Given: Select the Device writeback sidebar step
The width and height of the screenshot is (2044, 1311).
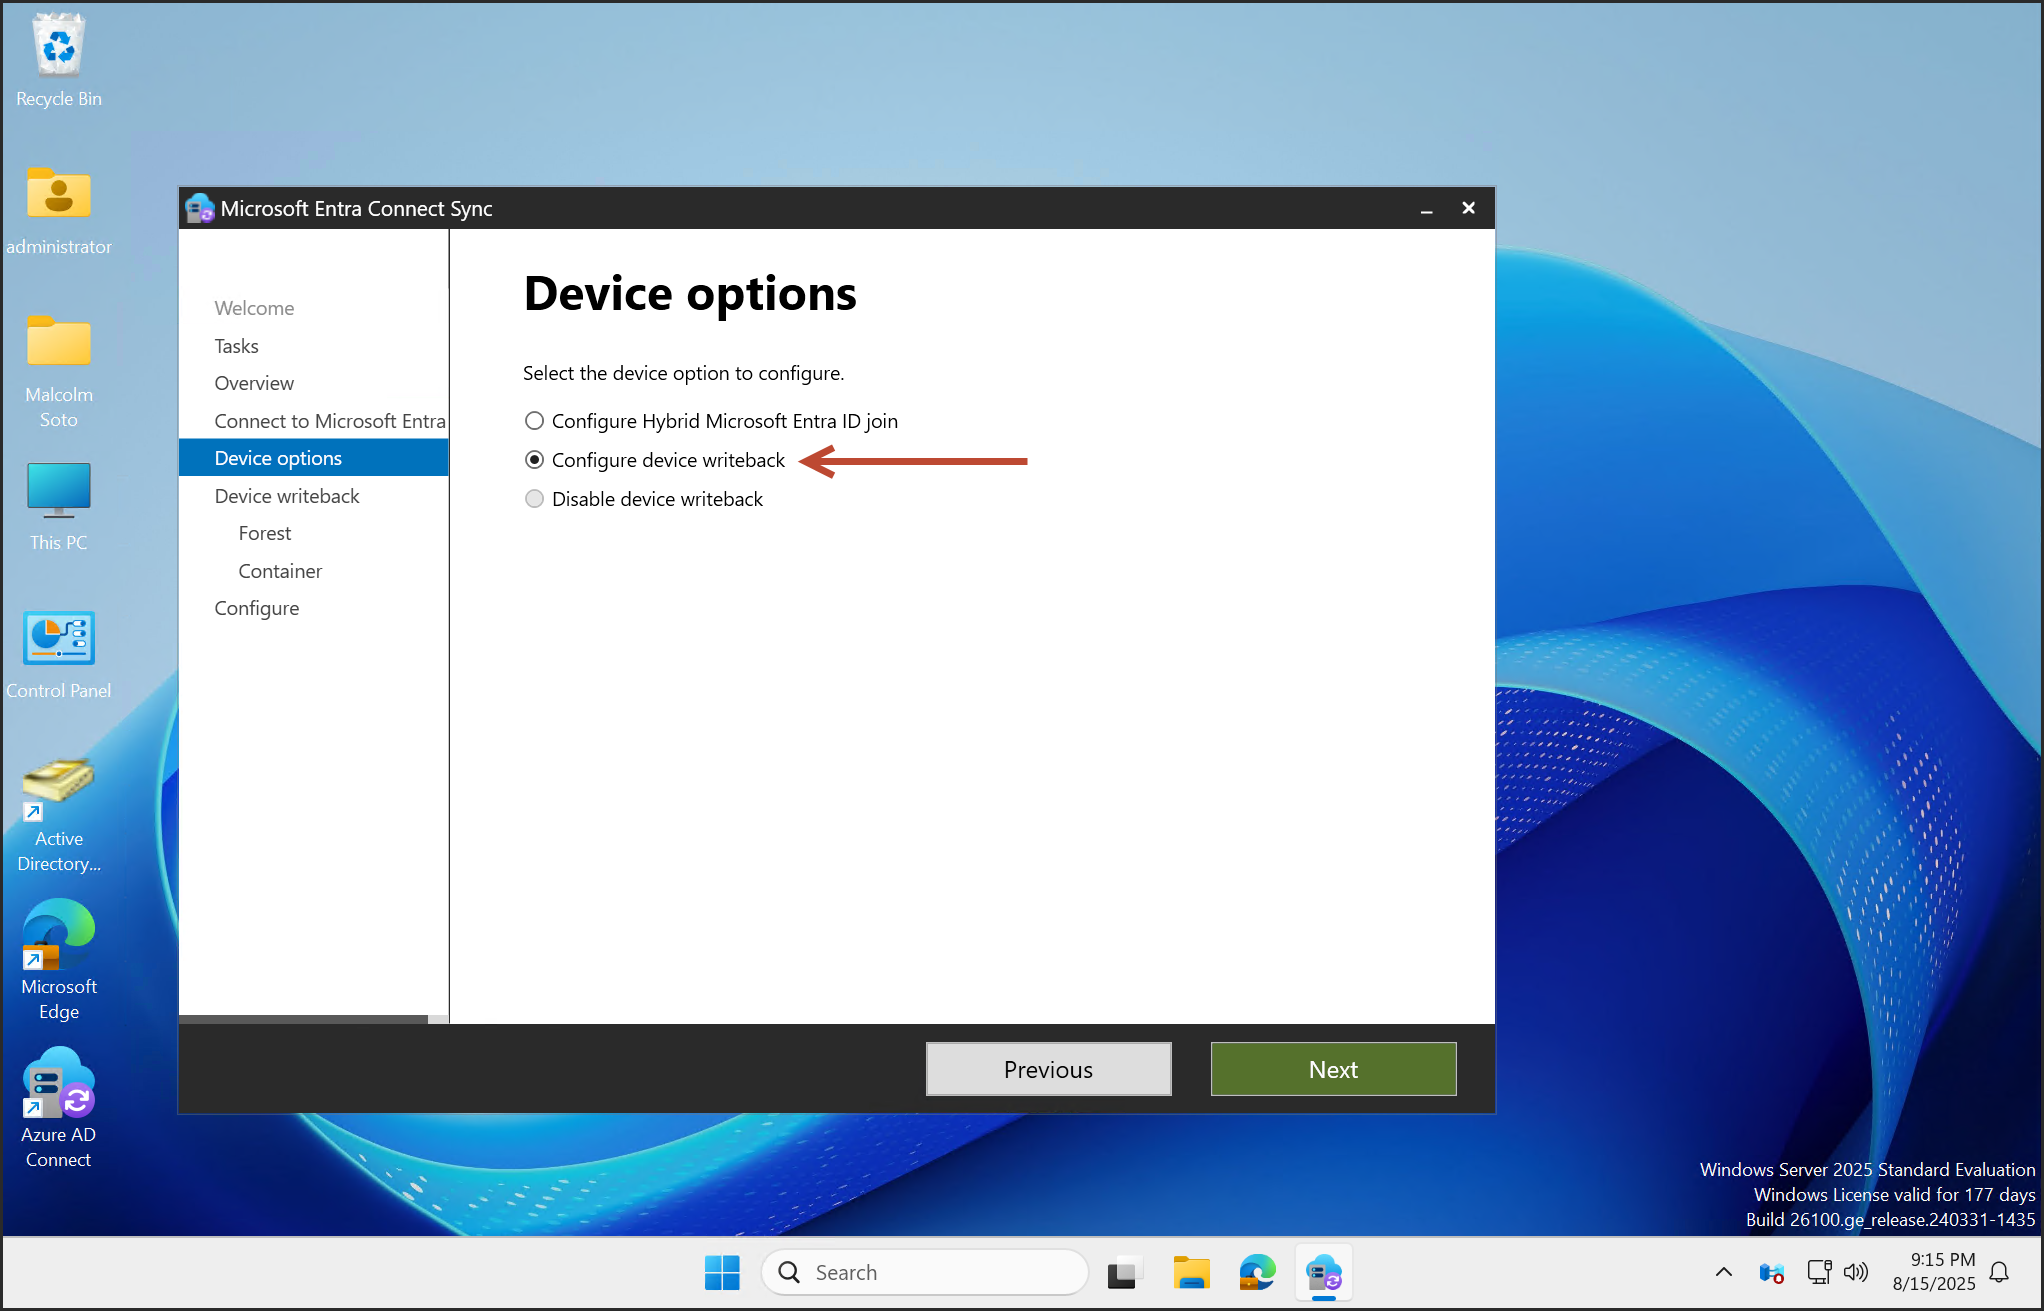Looking at the screenshot, I should pos(287,496).
